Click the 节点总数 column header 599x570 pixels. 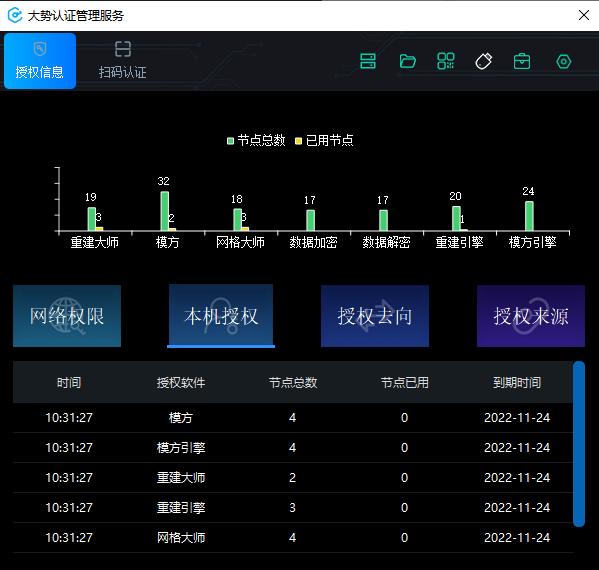pos(293,382)
